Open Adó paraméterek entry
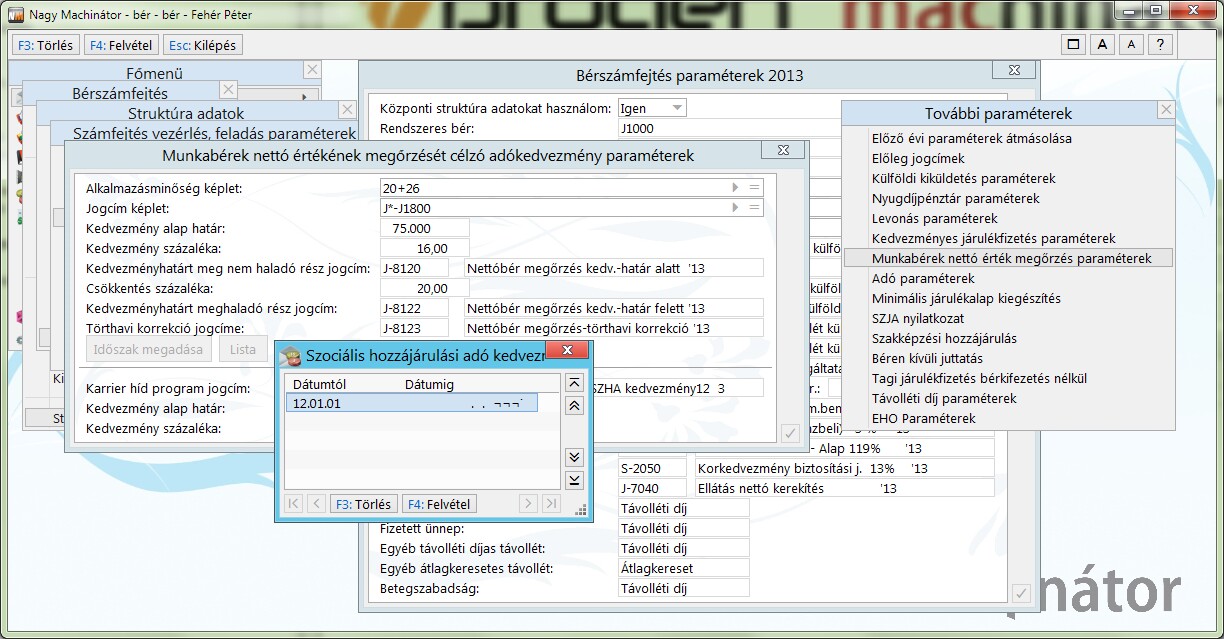The image size is (1224, 639). (x=922, y=278)
